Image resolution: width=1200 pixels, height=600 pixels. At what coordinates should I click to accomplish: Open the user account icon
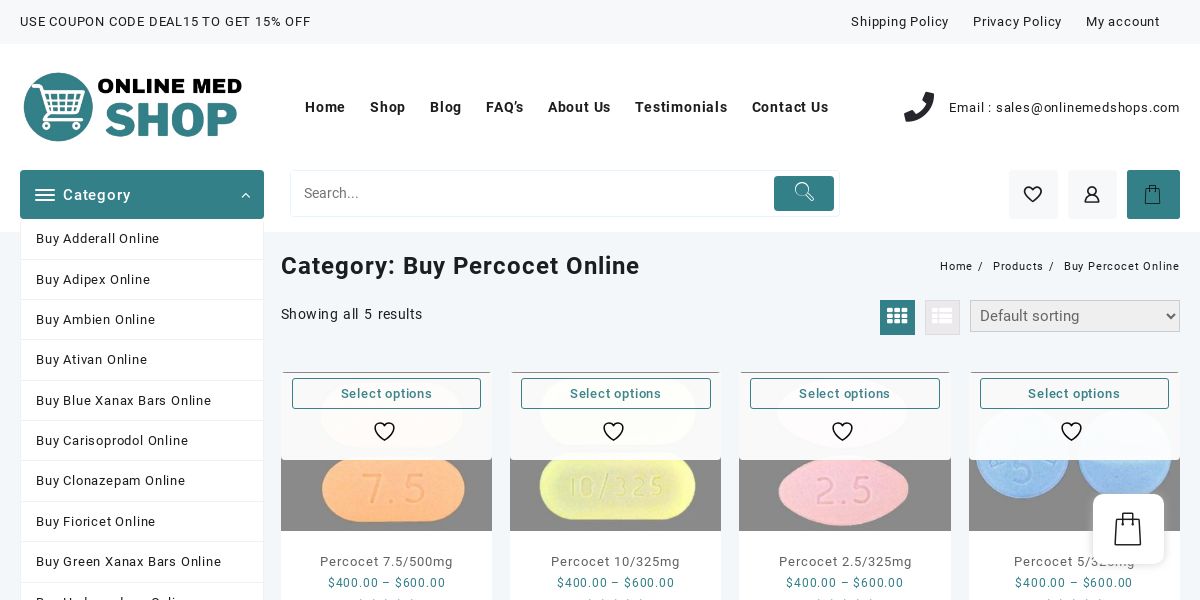coord(1092,194)
